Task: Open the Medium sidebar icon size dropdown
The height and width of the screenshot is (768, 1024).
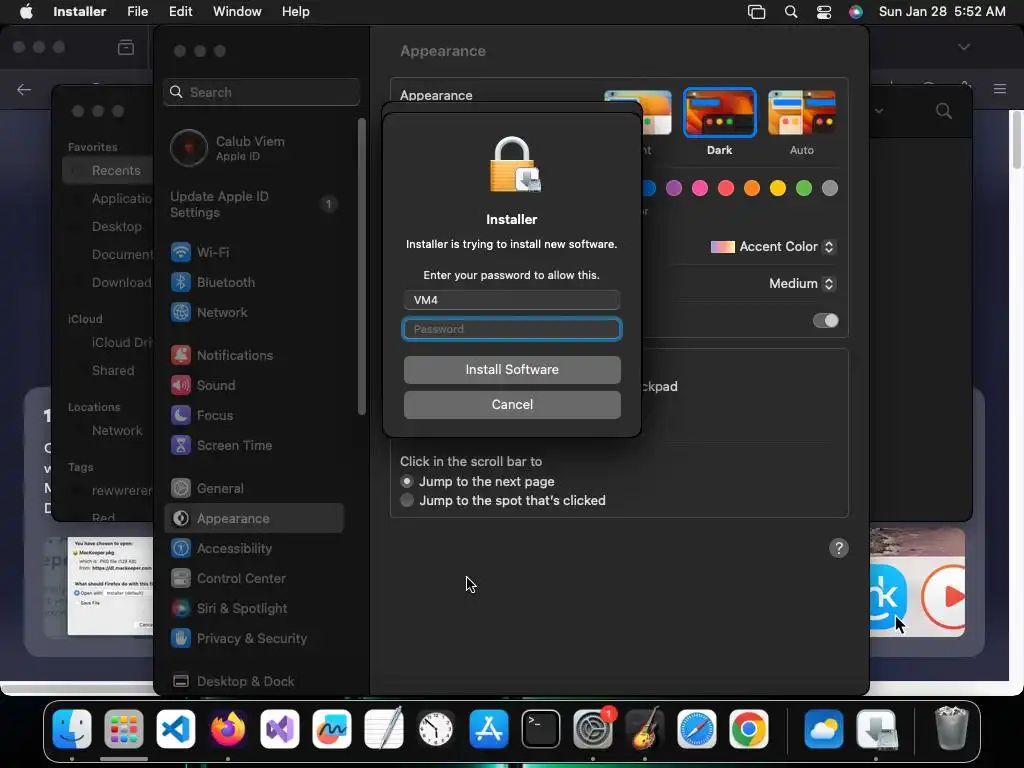Action: pyautogui.click(x=801, y=283)
